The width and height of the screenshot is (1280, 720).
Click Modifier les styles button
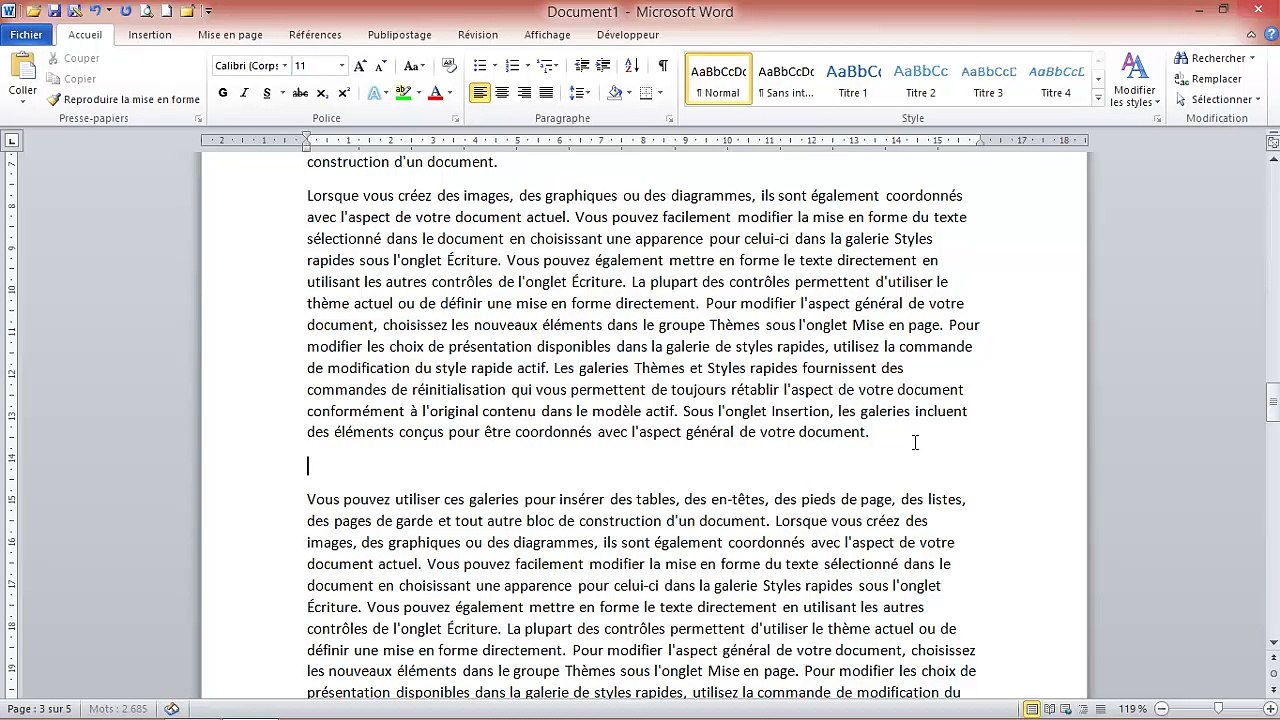[1134, 80]
